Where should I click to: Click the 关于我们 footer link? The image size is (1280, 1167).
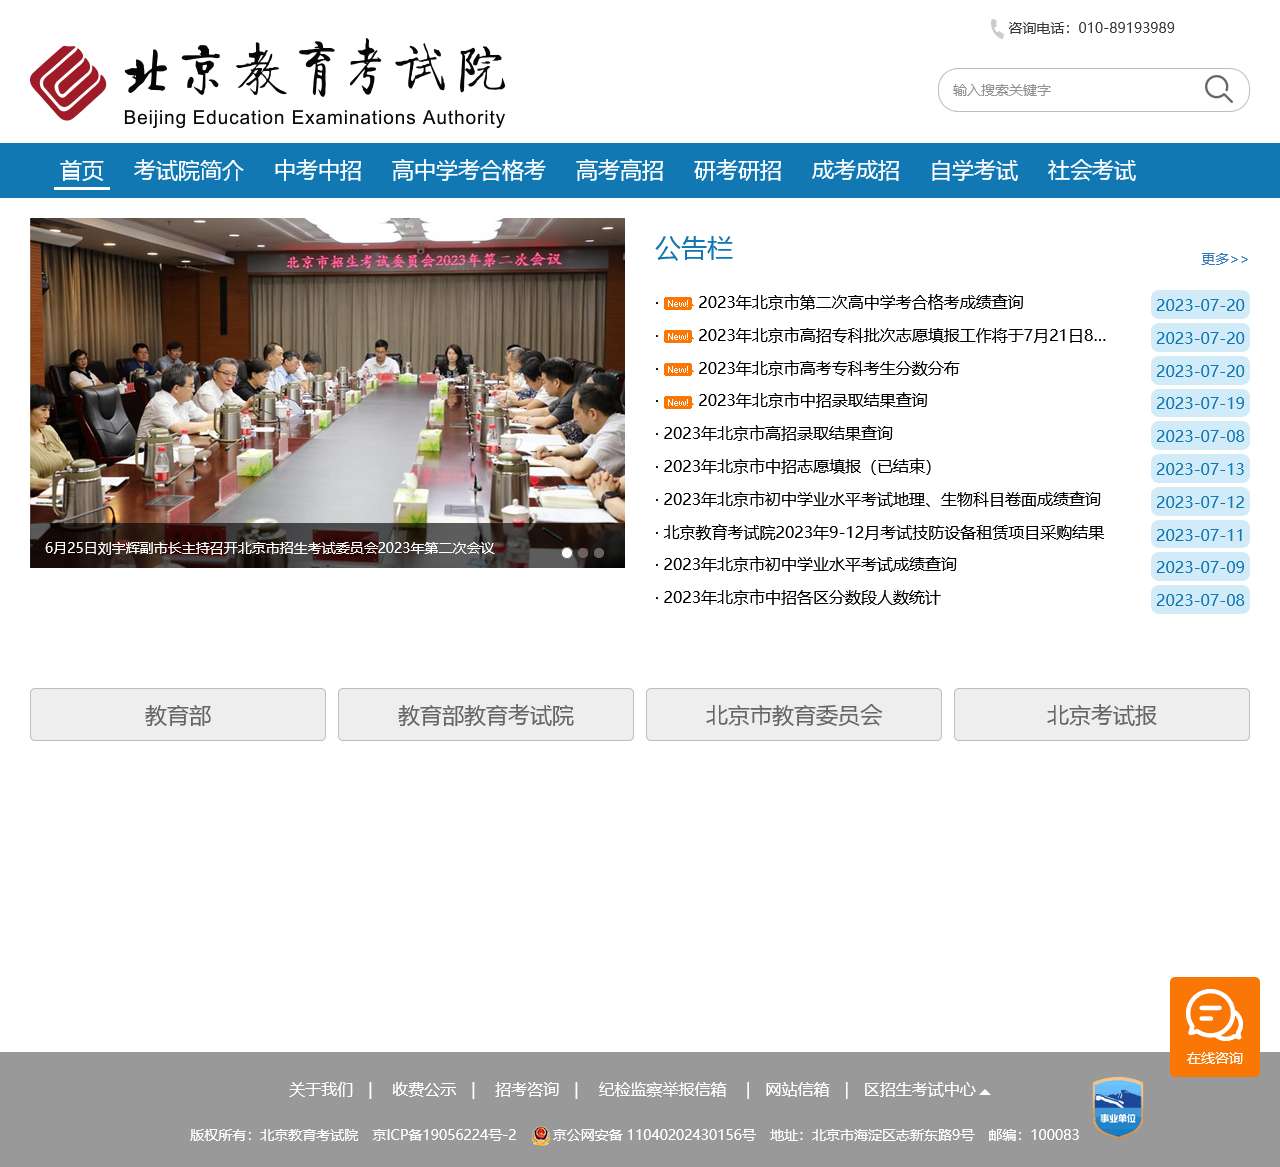tap(321, 1090)
